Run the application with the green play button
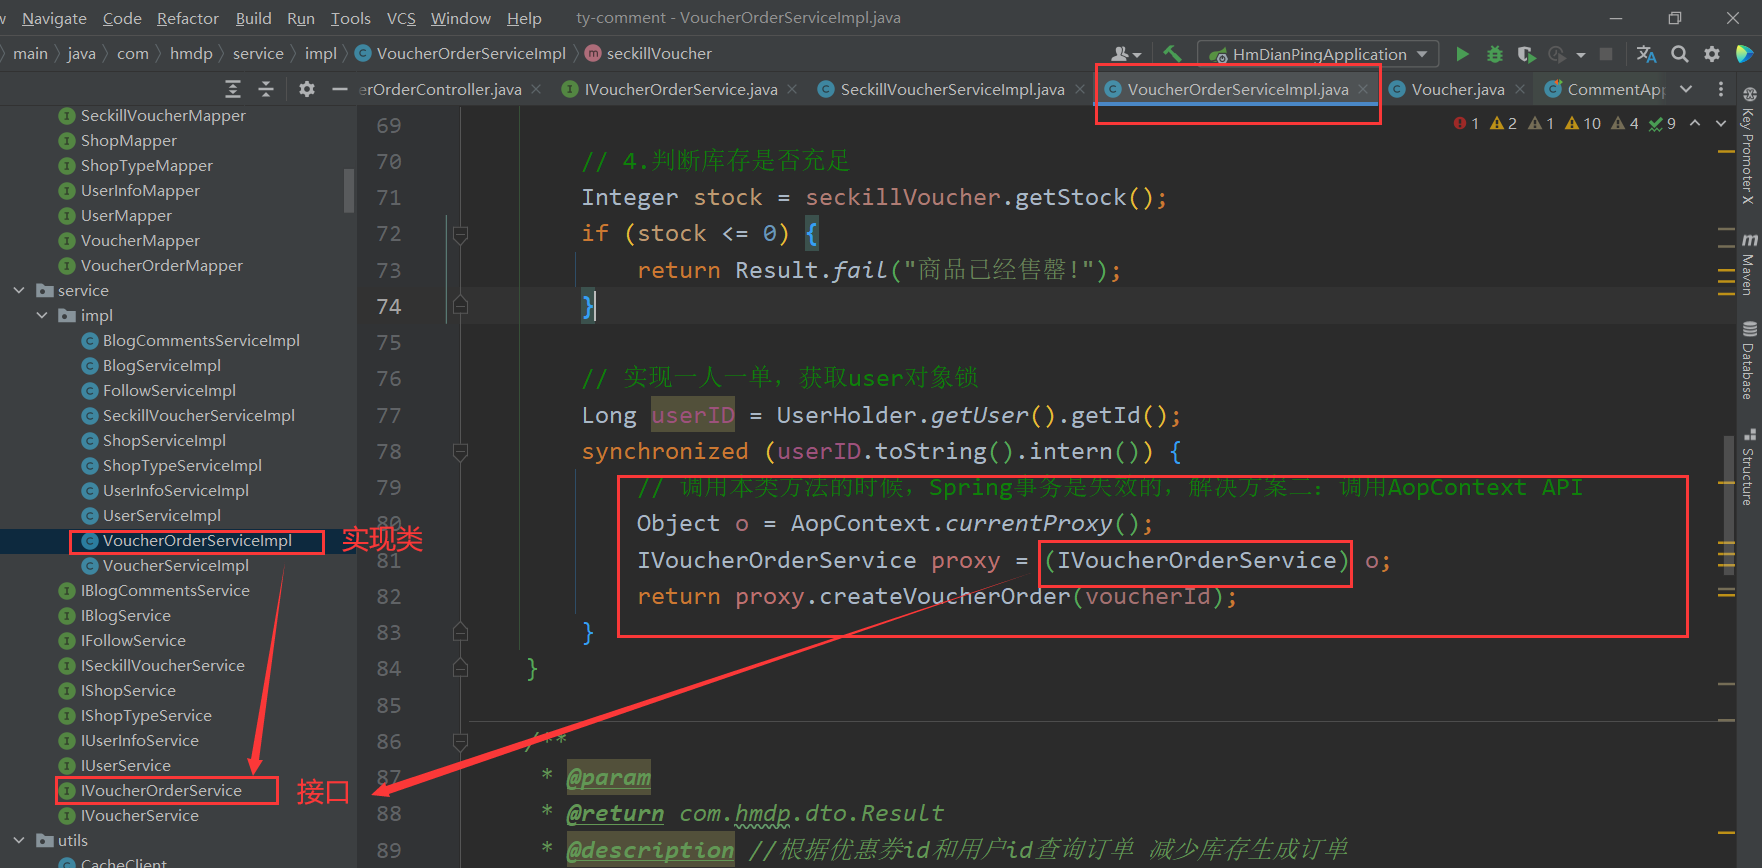Screen dimensions: 1762x868 click(1462, 54)
